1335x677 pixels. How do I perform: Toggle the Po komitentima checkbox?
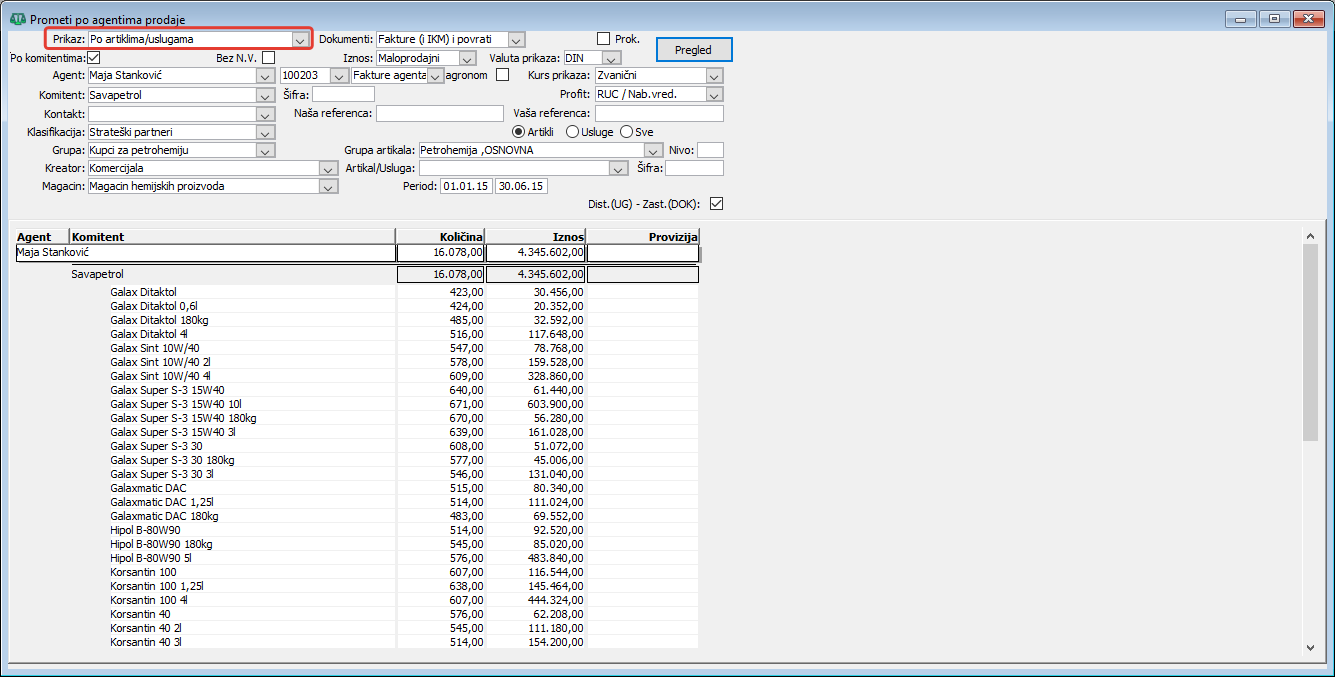(94, 57)
